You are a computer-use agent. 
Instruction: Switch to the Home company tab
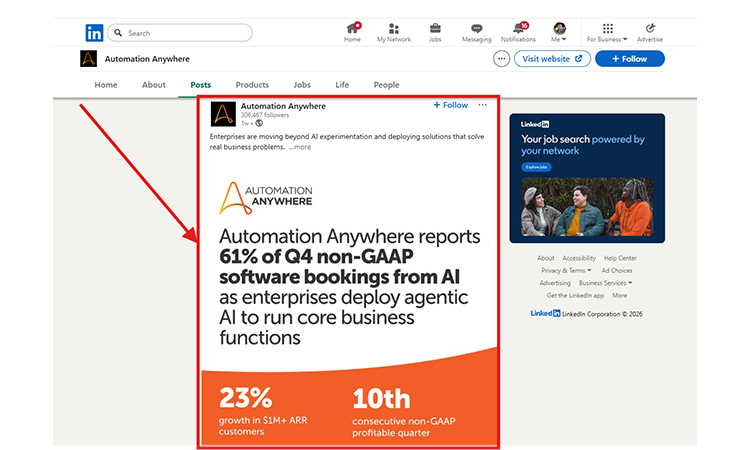[106, 85]
